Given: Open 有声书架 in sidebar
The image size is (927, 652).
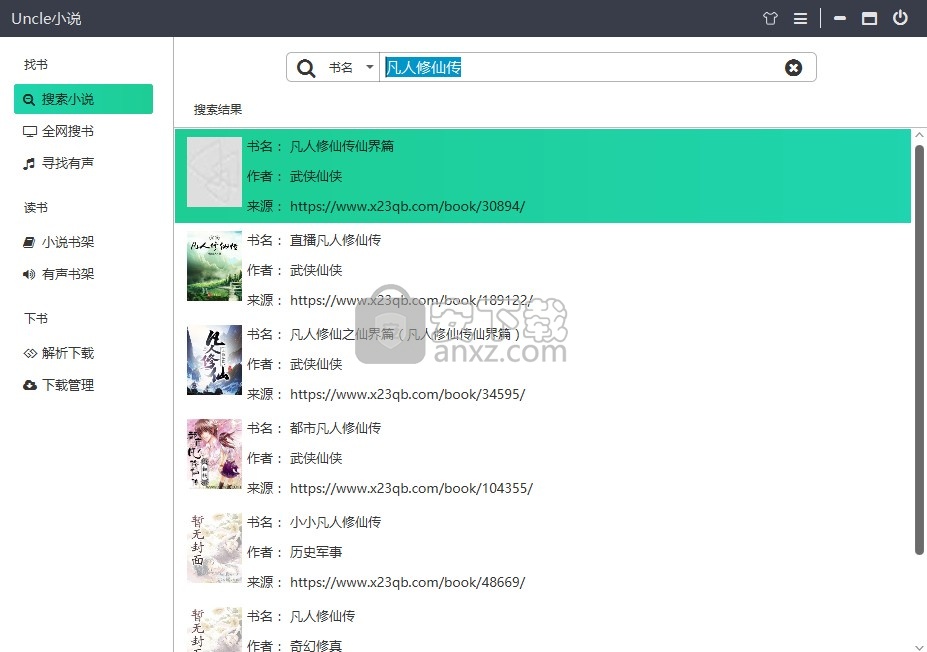Looking at the screenshot, I should click(83, 274).
